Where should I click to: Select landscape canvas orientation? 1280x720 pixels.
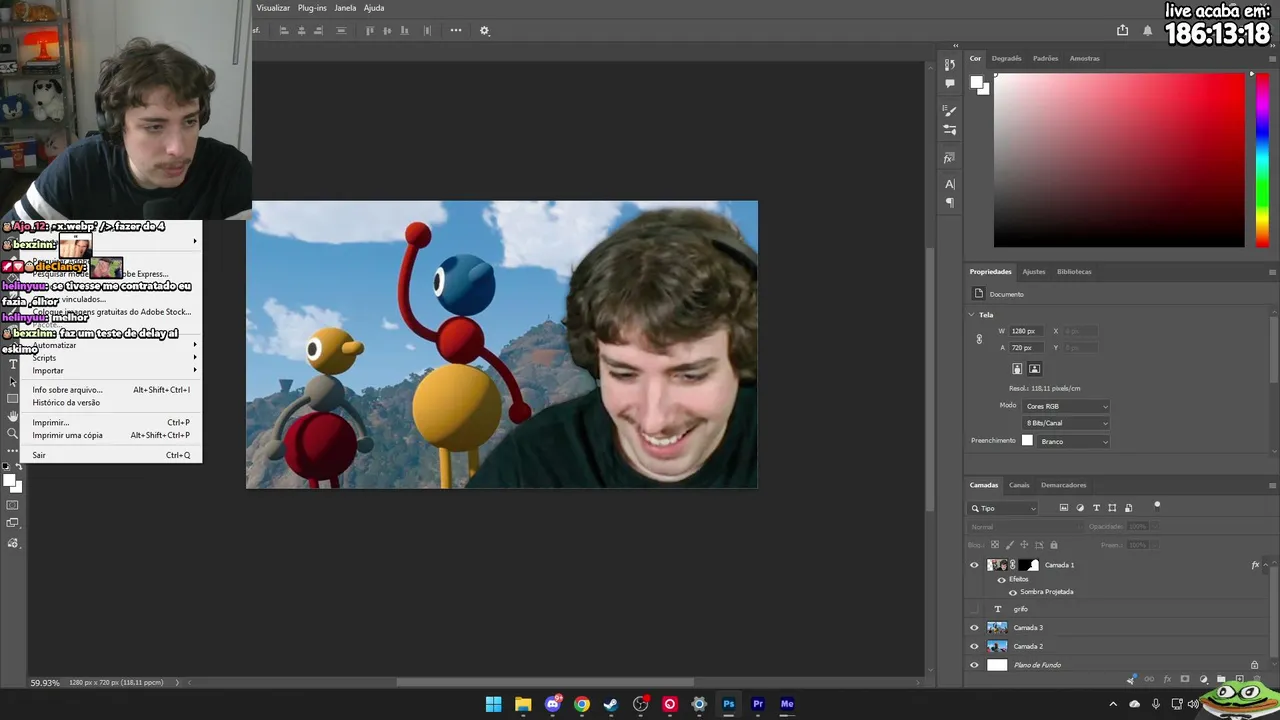click(1035, 369)
